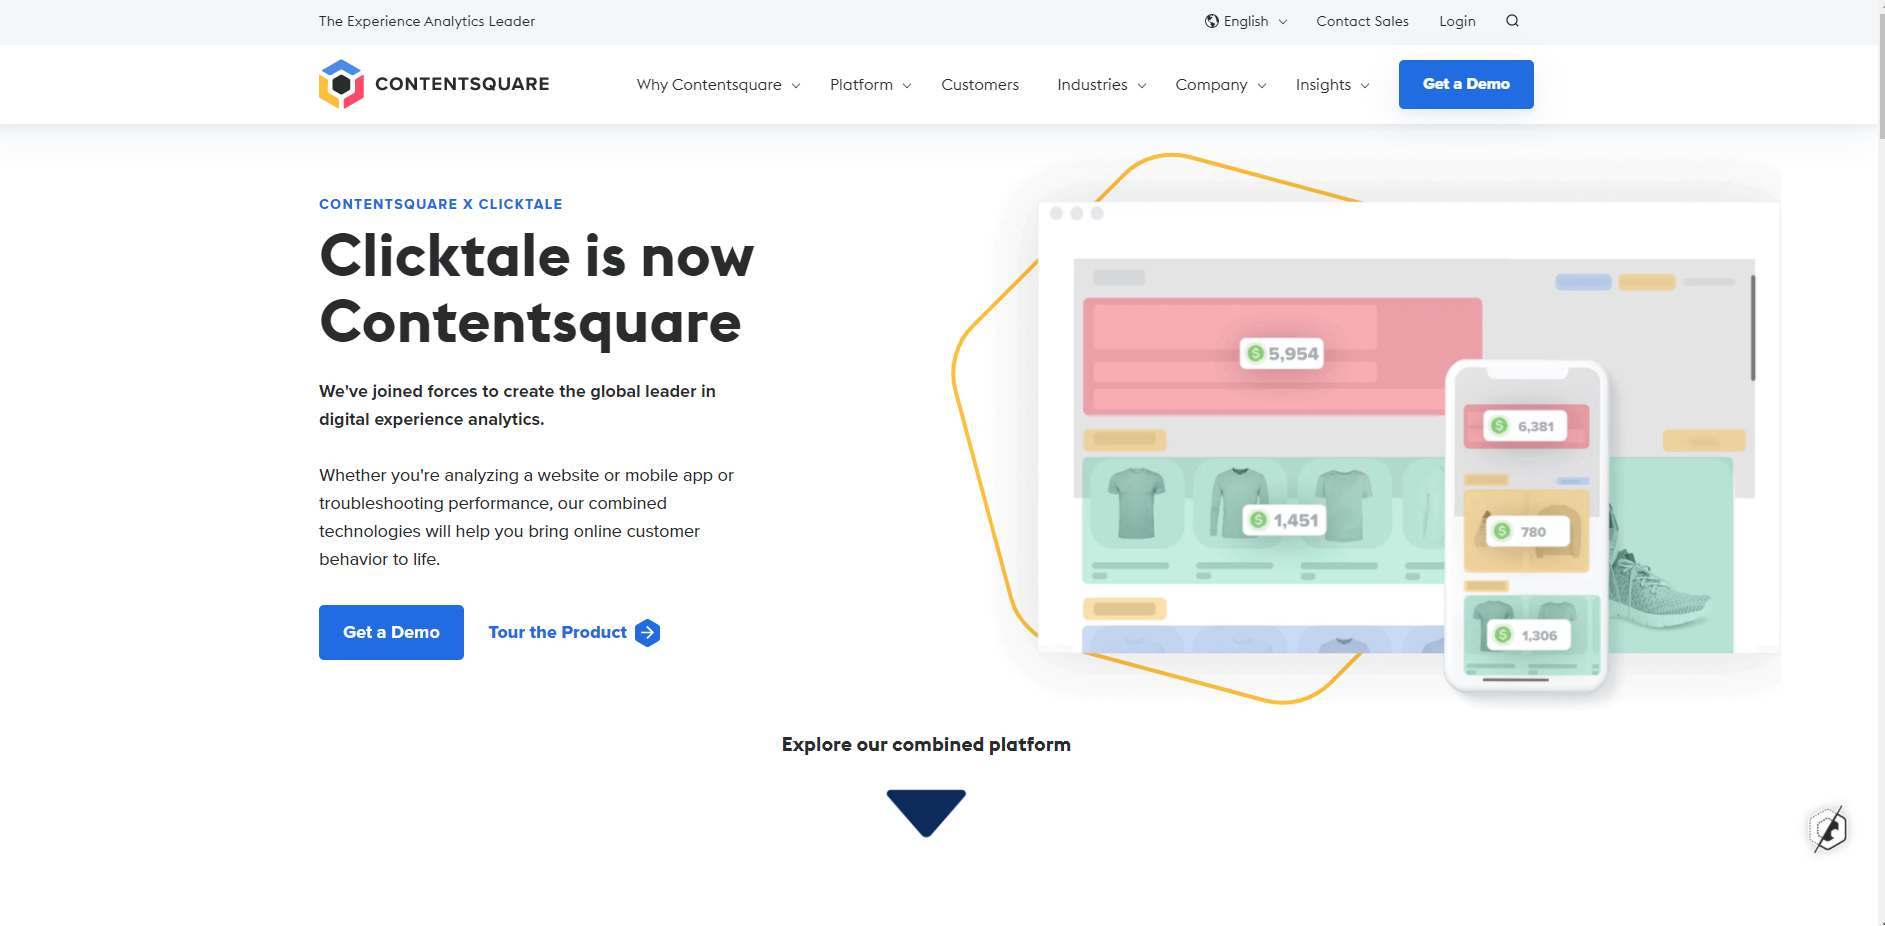Open the Contact Sales link
Screen dimensions: 1885x926
pyautogui.click(x=1362, y=21)
